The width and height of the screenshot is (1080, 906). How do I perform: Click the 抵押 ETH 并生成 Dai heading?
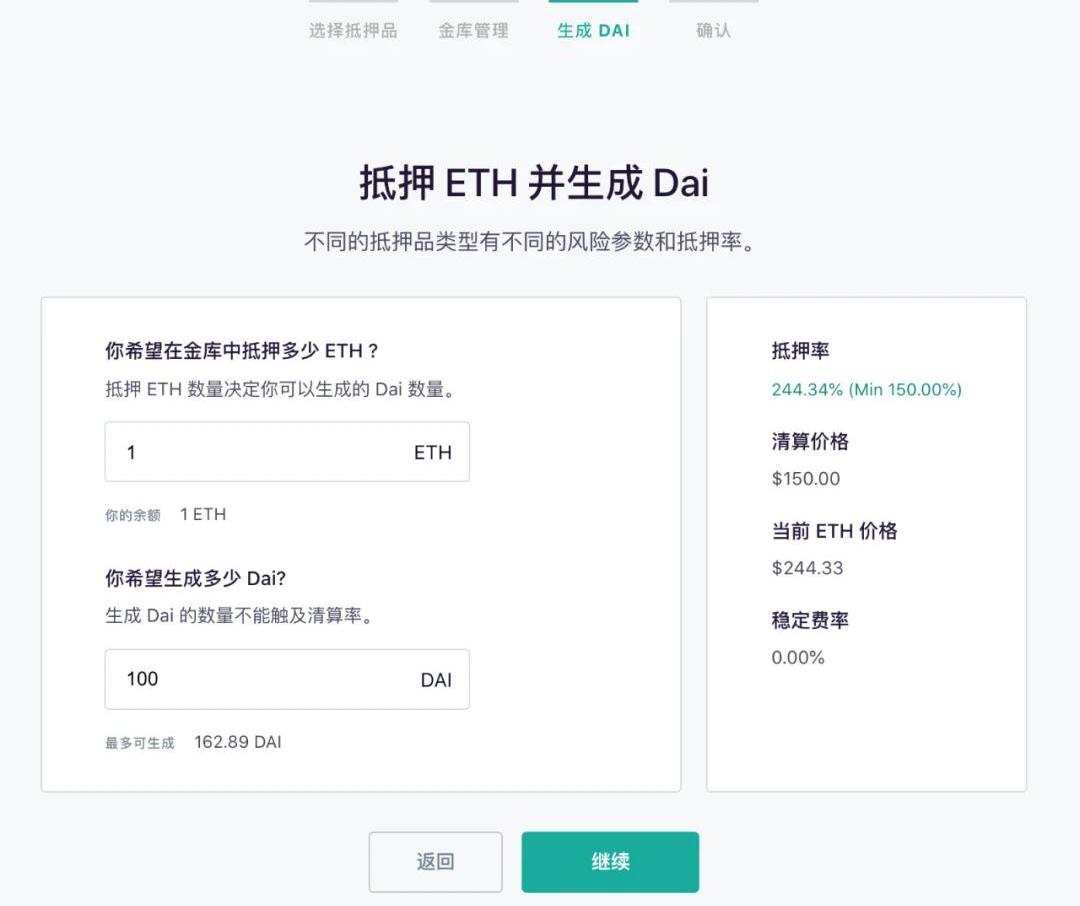point(534,184)
